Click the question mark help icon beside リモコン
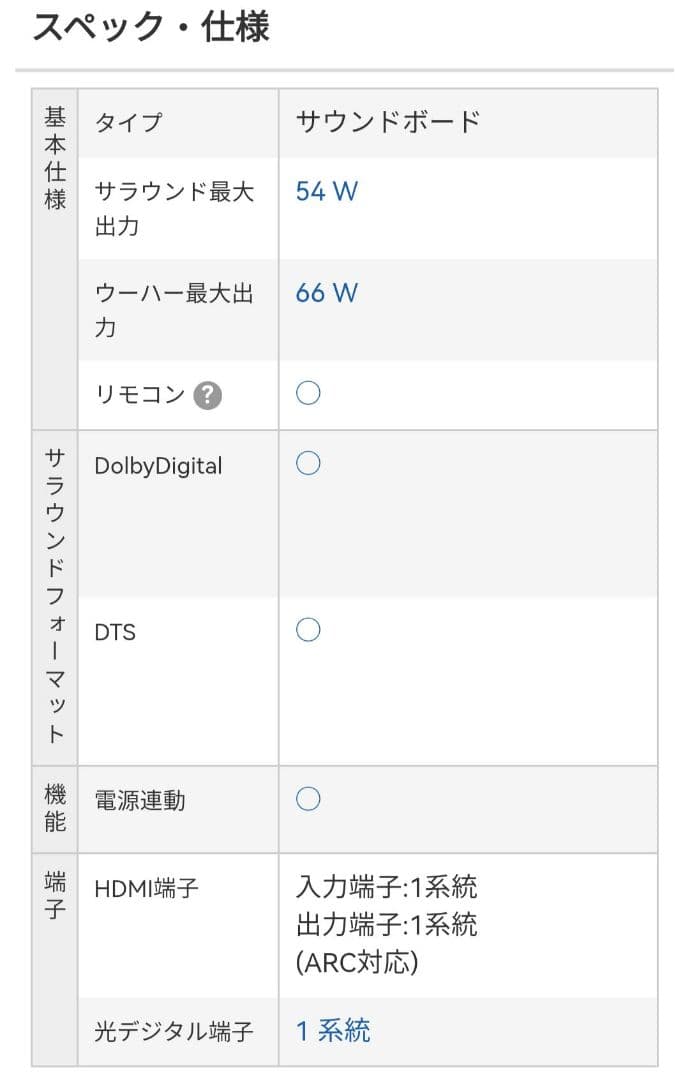The height and width of the screenshot is (1080, 676). [x=207, y=396]
